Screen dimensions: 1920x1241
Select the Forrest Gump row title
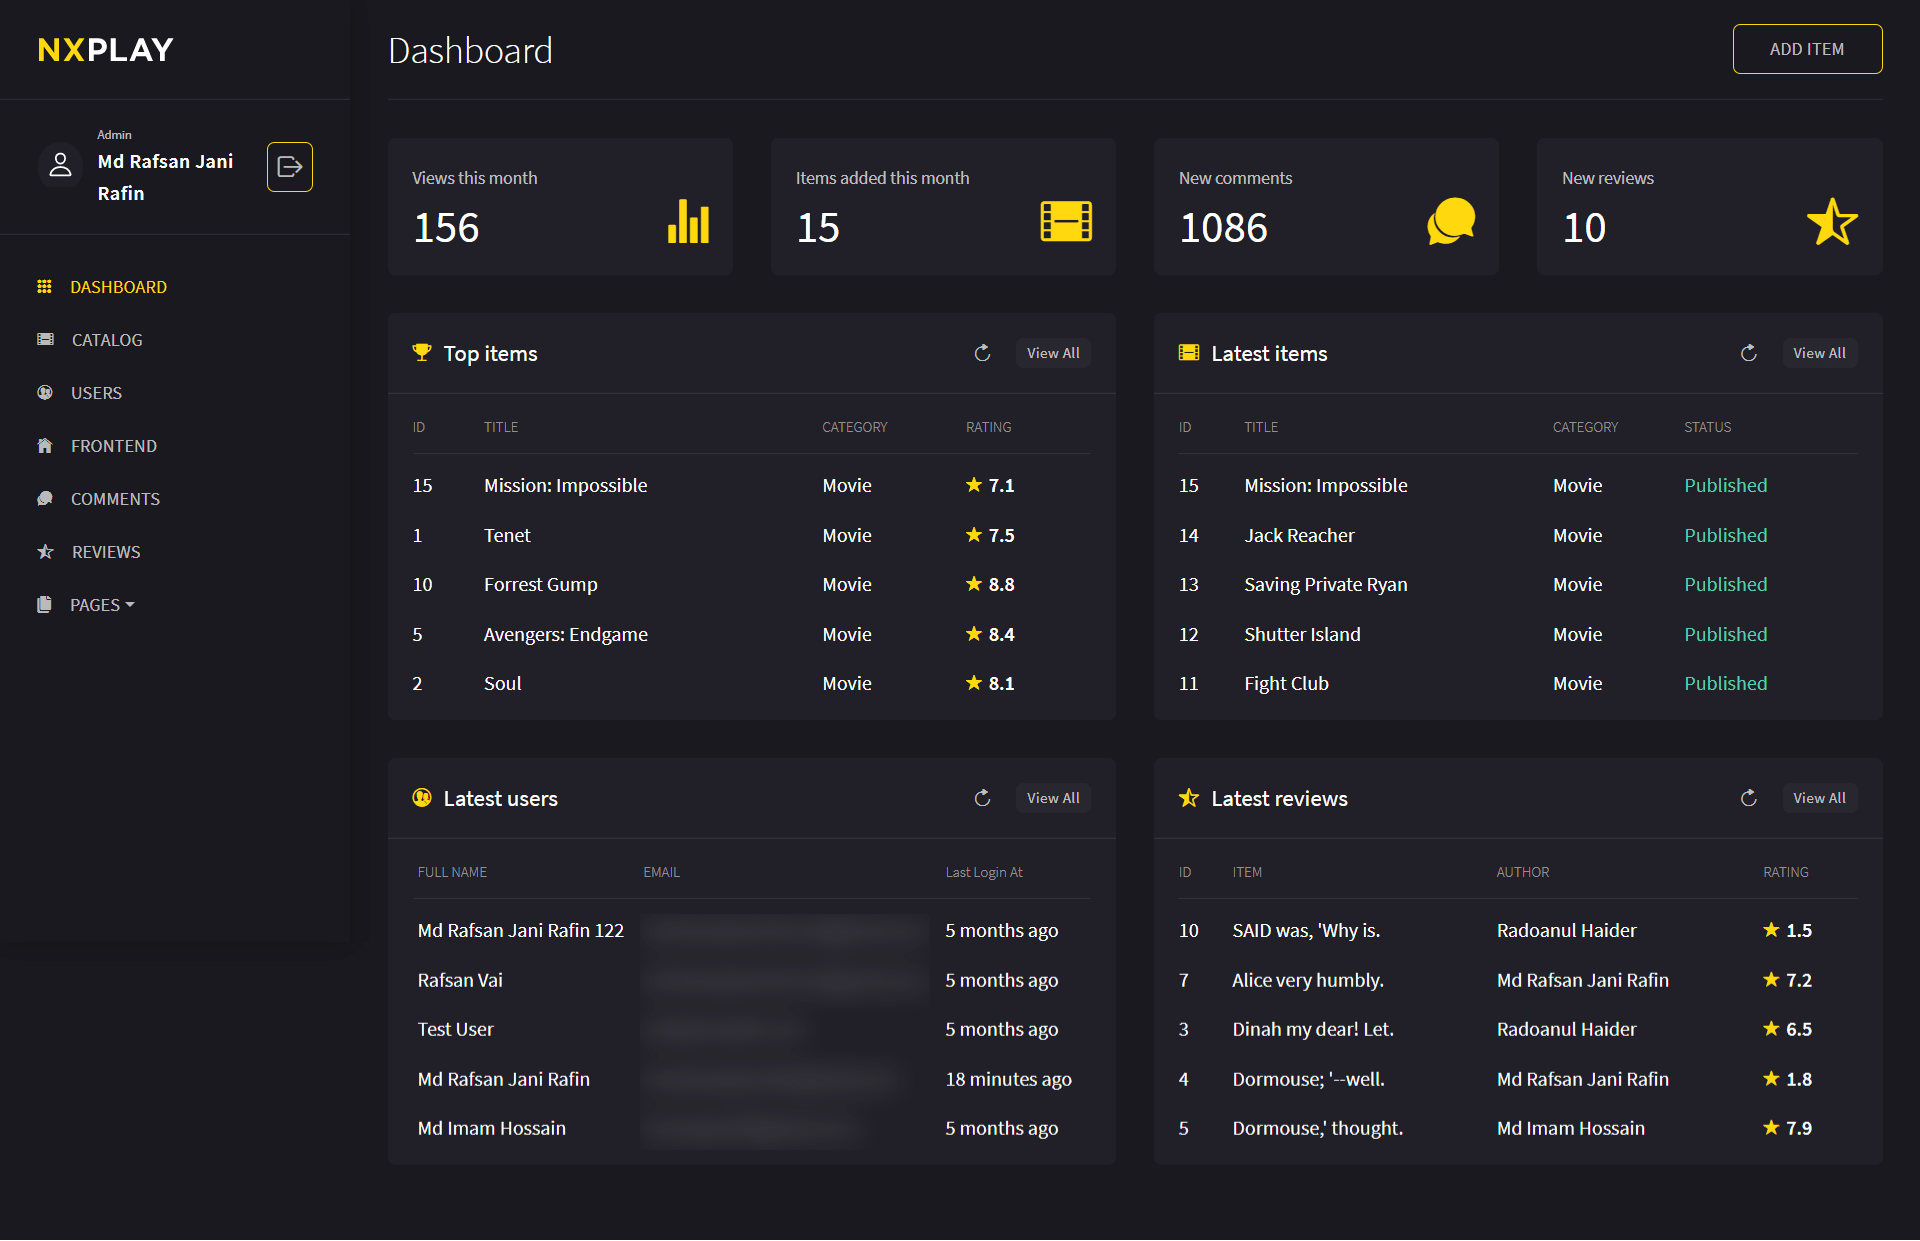point(540,585)
